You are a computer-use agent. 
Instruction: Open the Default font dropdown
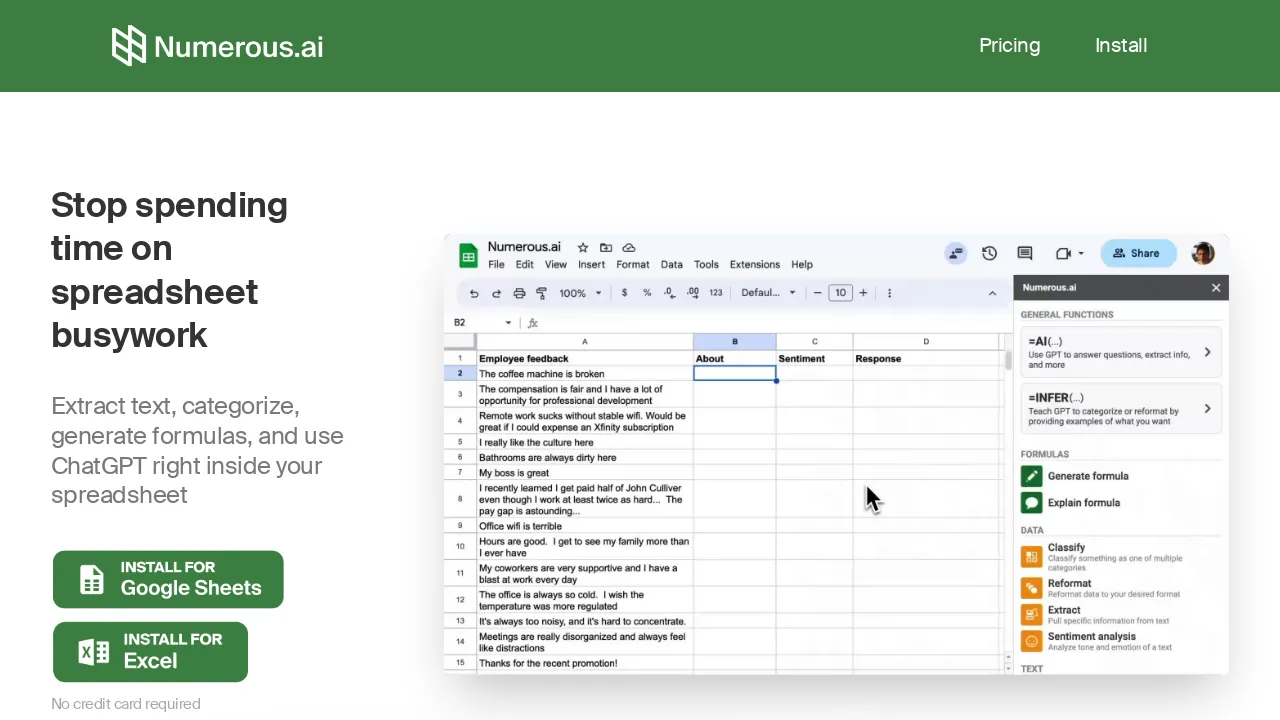pos(768,293)
